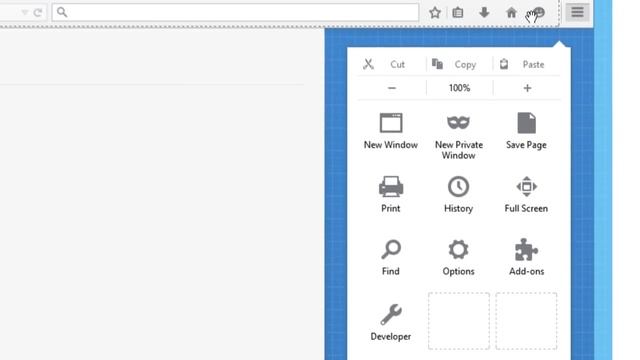
Task: Open the Downloads arrow icon
Action: pos(484,13)
